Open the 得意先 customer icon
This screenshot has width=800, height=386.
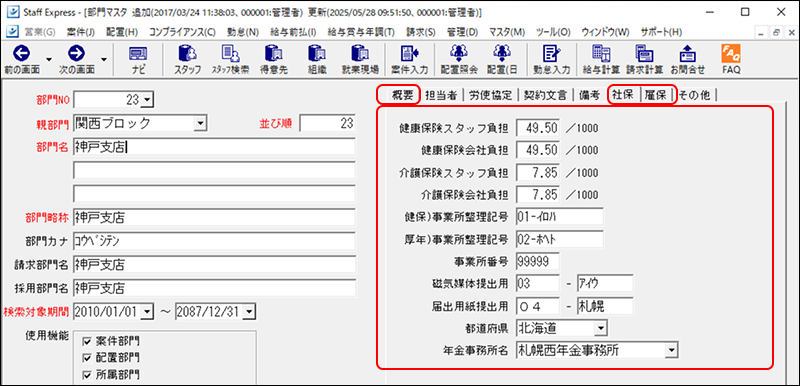[274, 54]
